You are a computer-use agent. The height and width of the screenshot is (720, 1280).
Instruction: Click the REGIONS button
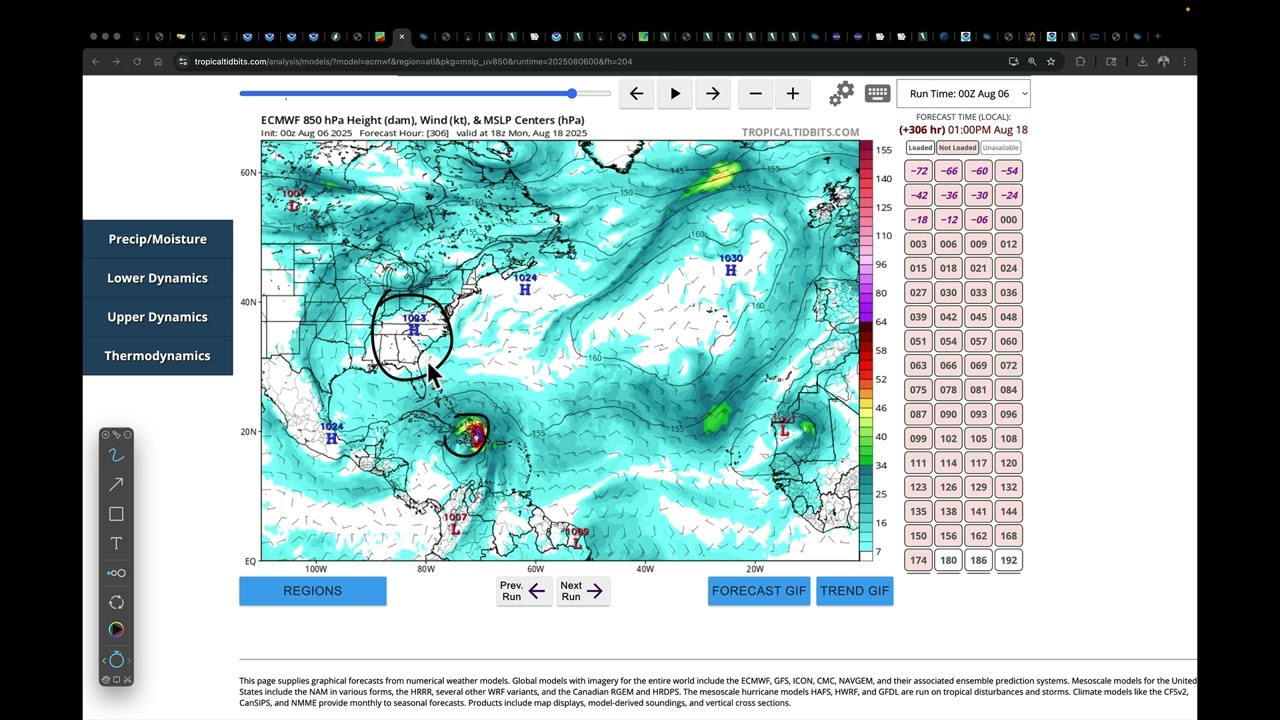pyautogui.click(x=313, y=591)
